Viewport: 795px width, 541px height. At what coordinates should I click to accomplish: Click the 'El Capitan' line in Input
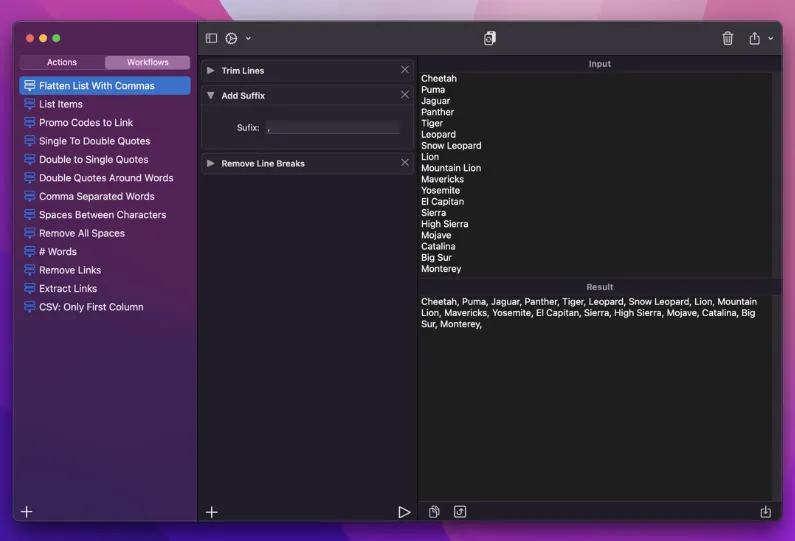tap(442, 201)
